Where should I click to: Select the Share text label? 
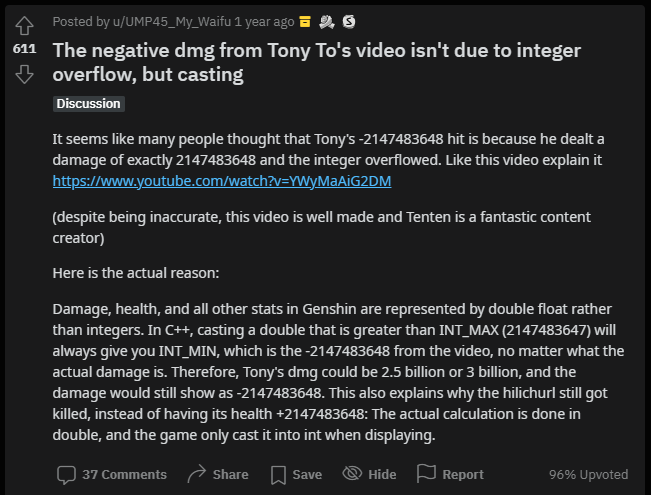tap(231, 475)
